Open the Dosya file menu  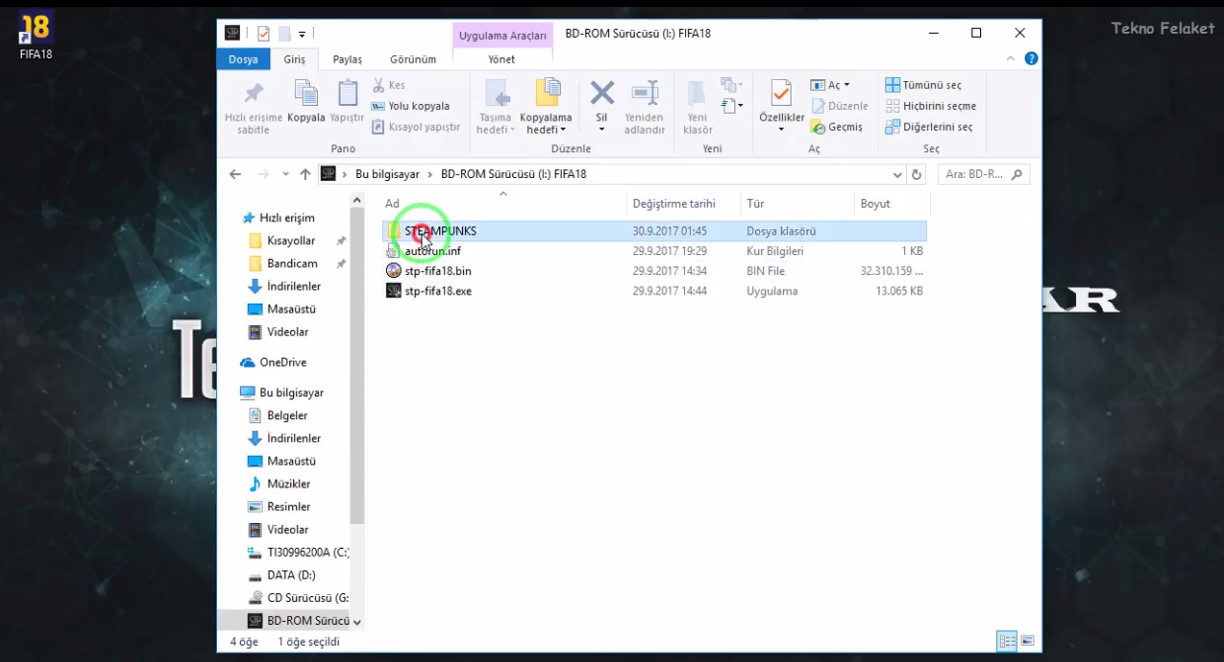click(243, 59)
